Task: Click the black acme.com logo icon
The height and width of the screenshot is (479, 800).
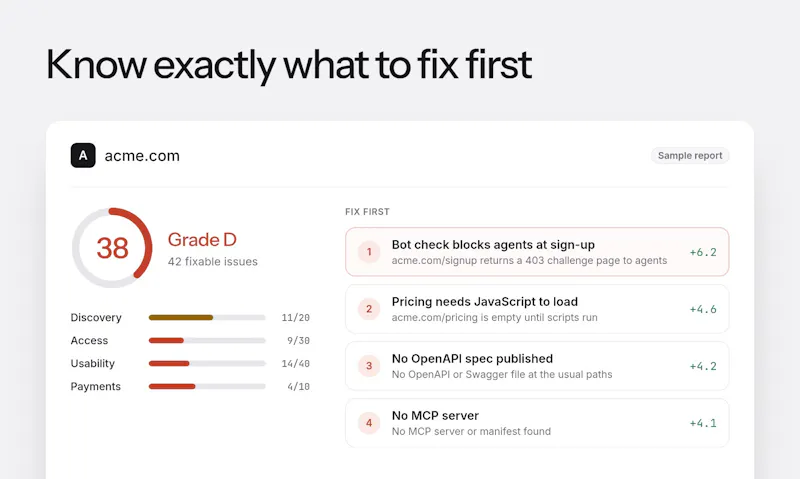Action: coord(83,156)
